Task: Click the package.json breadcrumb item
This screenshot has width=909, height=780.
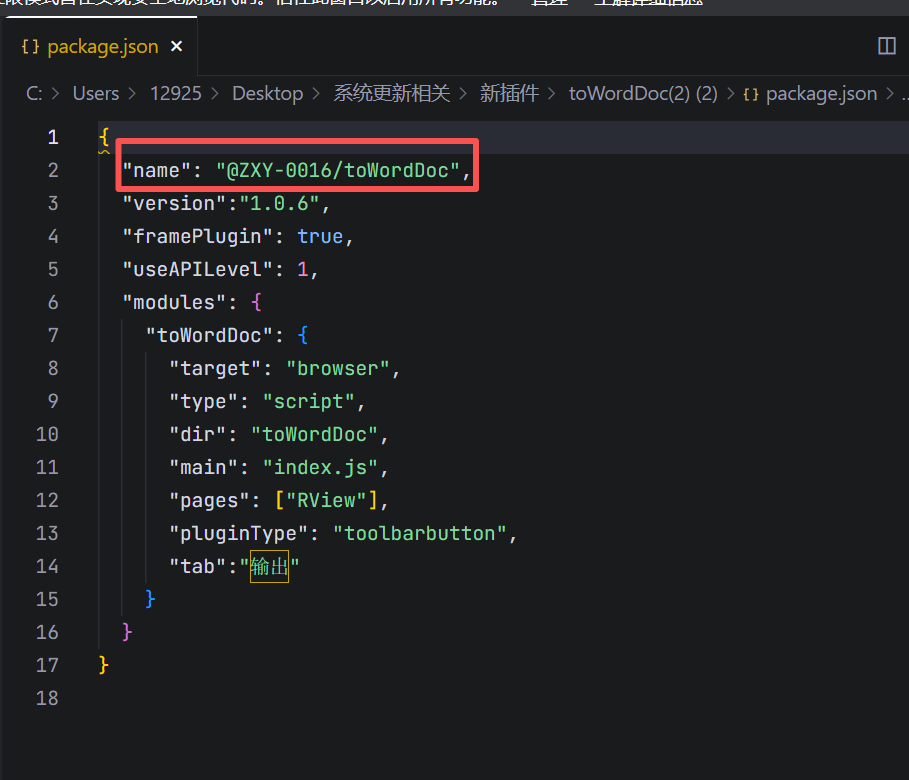Action: (x=821, y=93)
